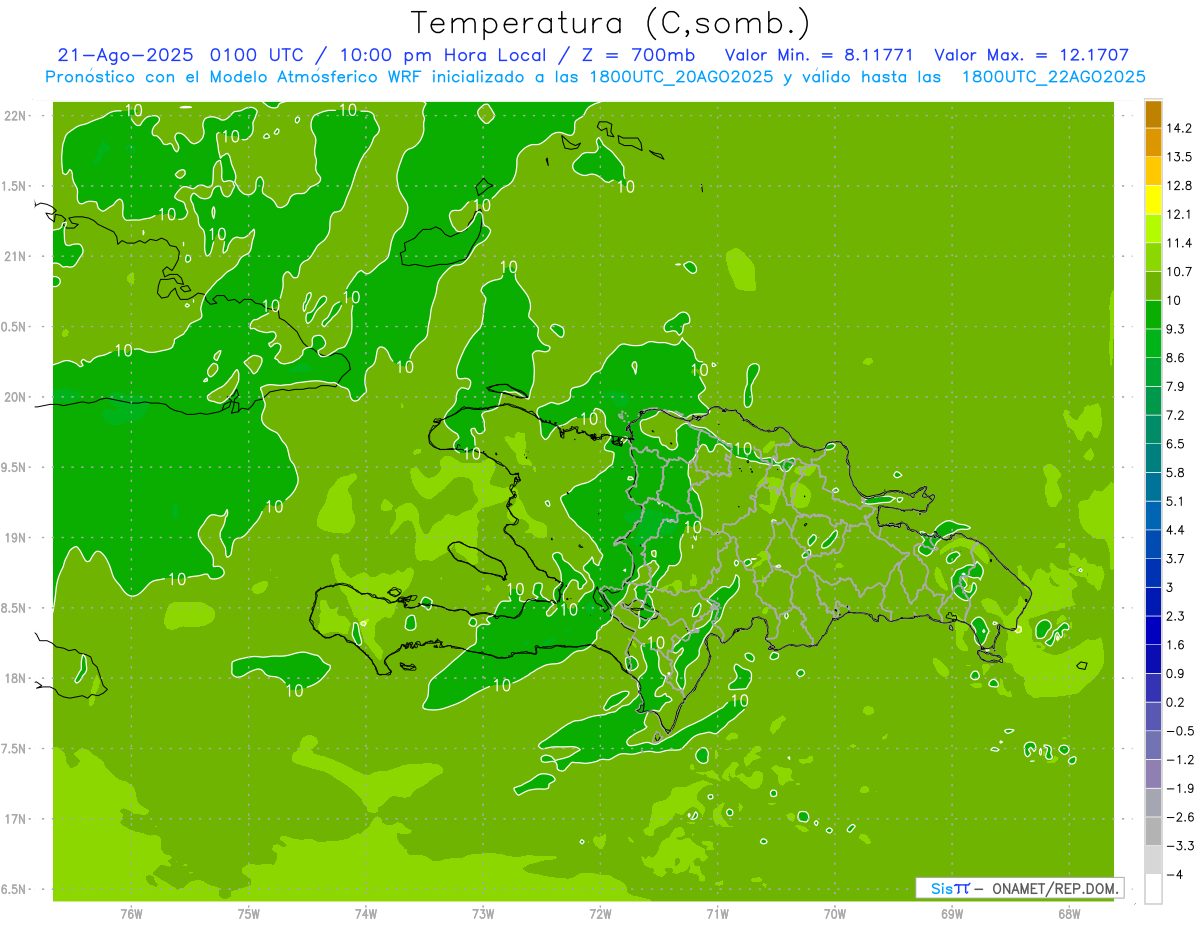Screen dimensions: 1200x927
Task: Click the 6.5 colorbar label
Action: (1176, 444)
